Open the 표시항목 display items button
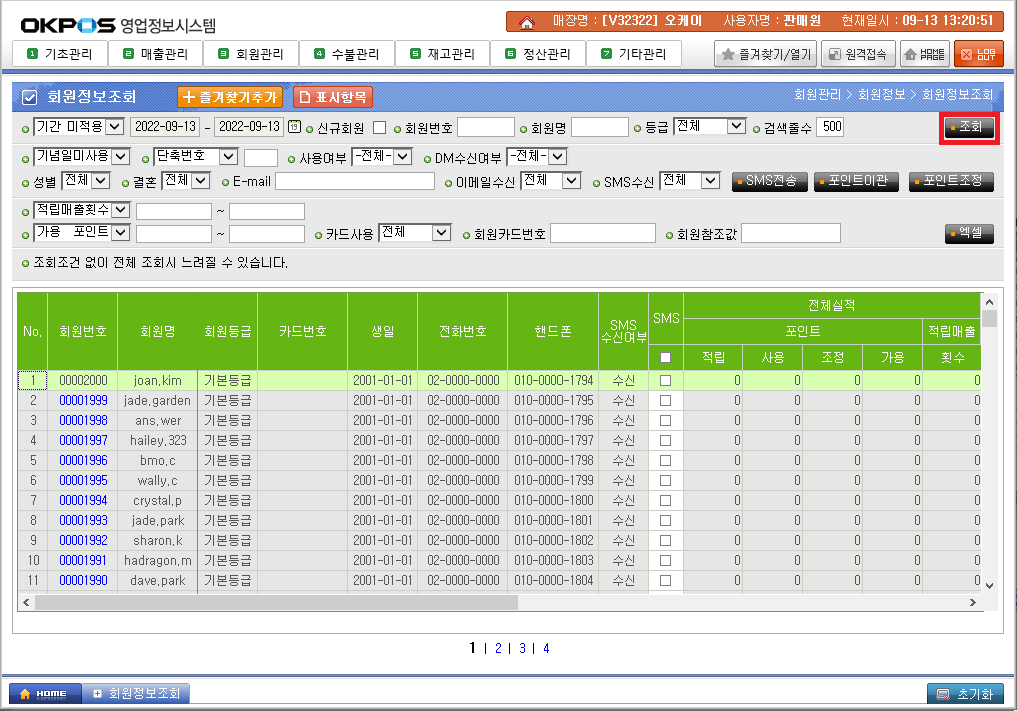The width and height of the screenshot is (1017, 711). (x=333, y=97)
